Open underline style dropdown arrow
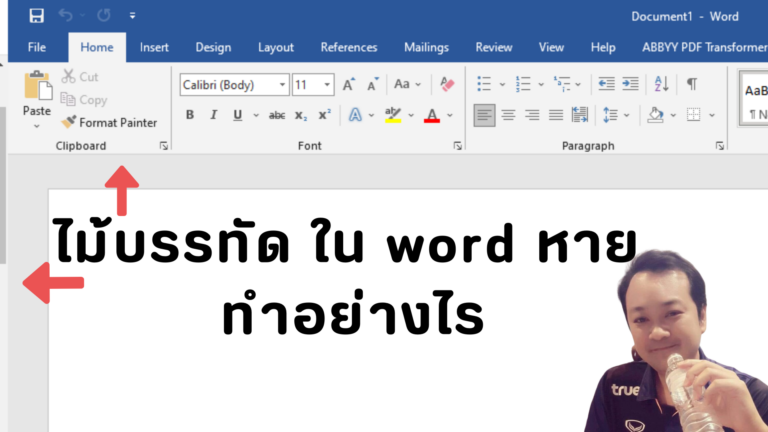 (256, 116)
